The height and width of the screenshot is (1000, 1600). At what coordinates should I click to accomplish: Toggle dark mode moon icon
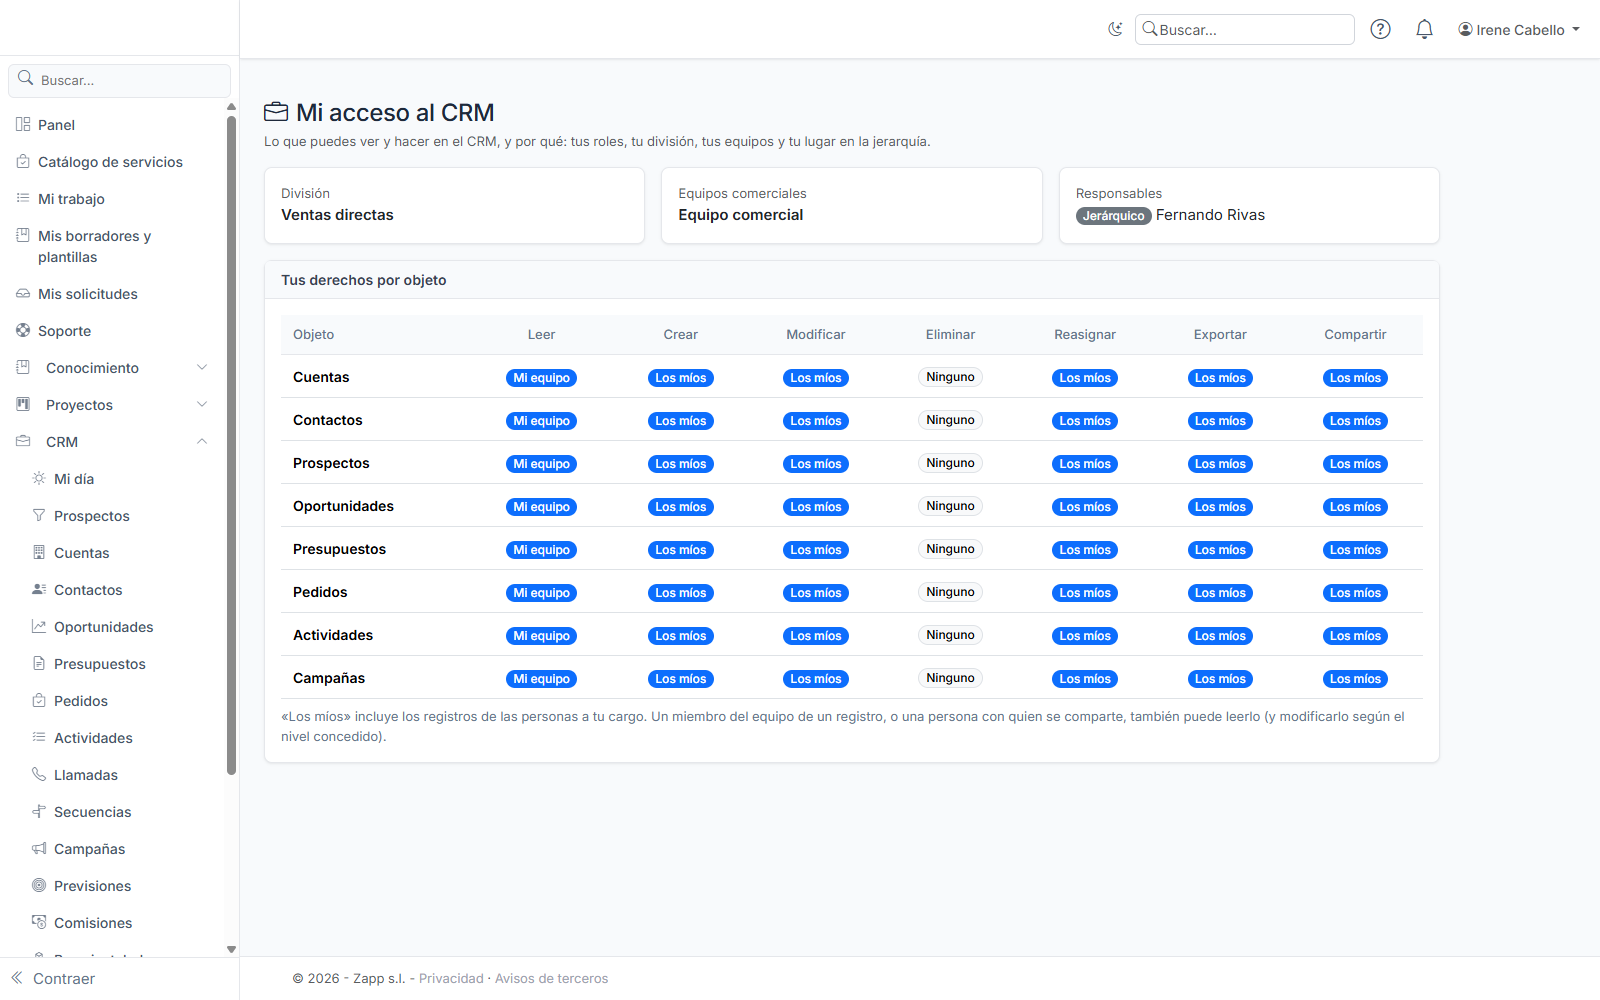point(1115,30)
